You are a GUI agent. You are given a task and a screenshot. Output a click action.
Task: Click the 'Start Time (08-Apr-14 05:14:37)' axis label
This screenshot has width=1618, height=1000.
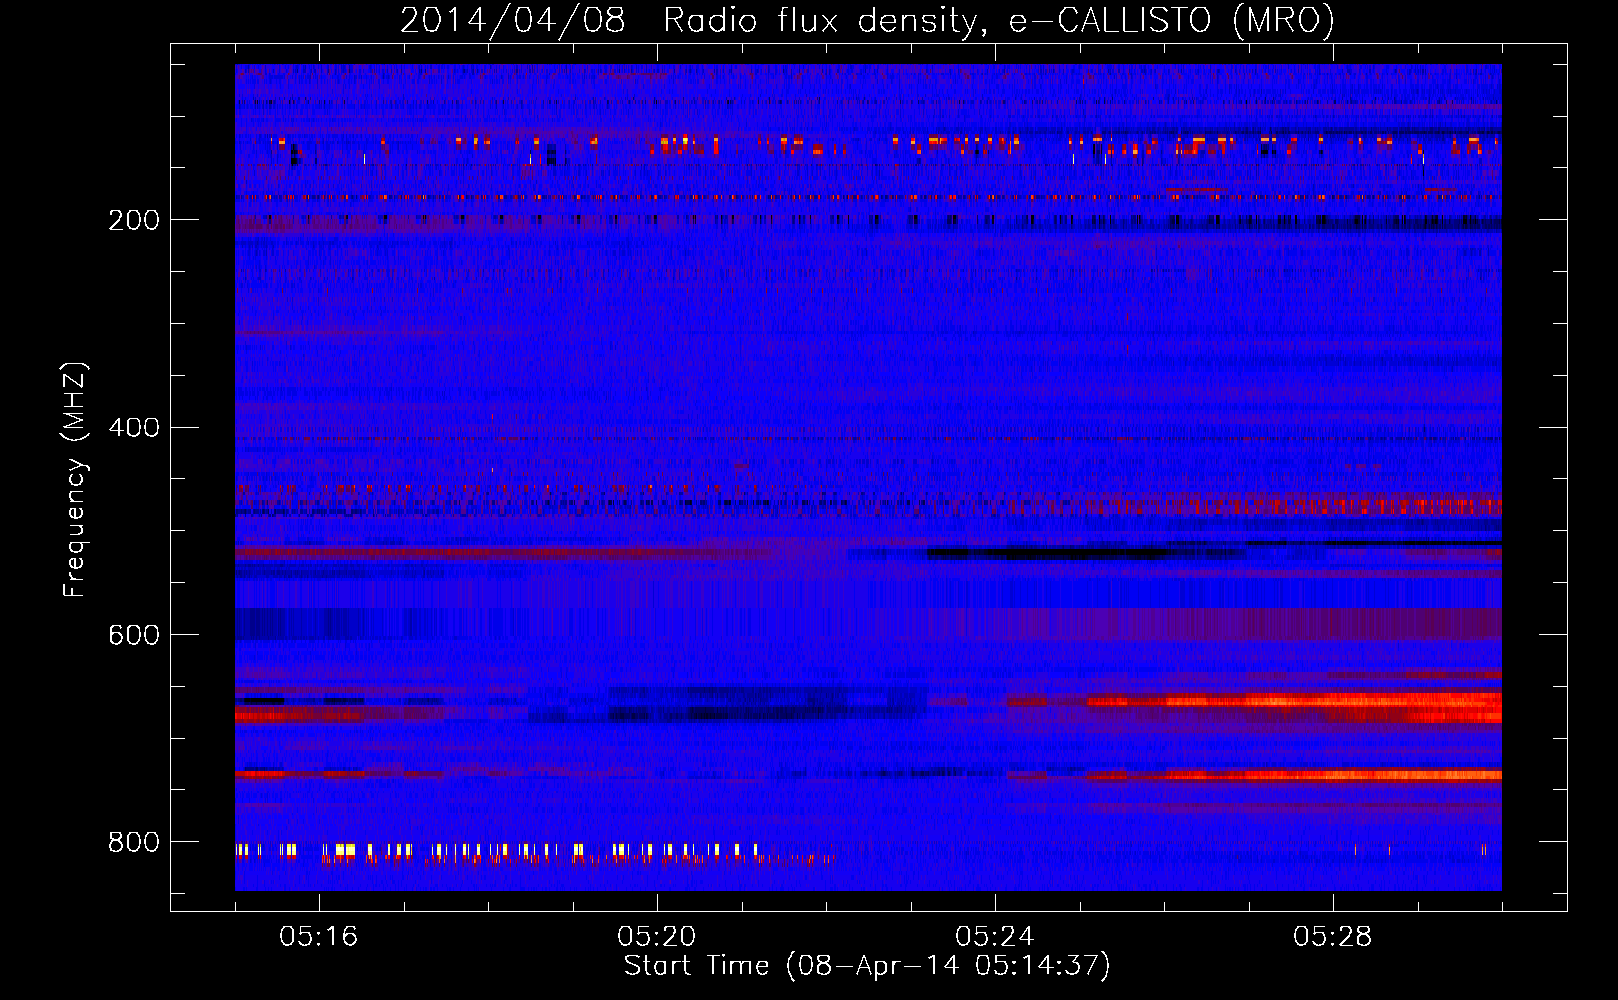point(867,966)
